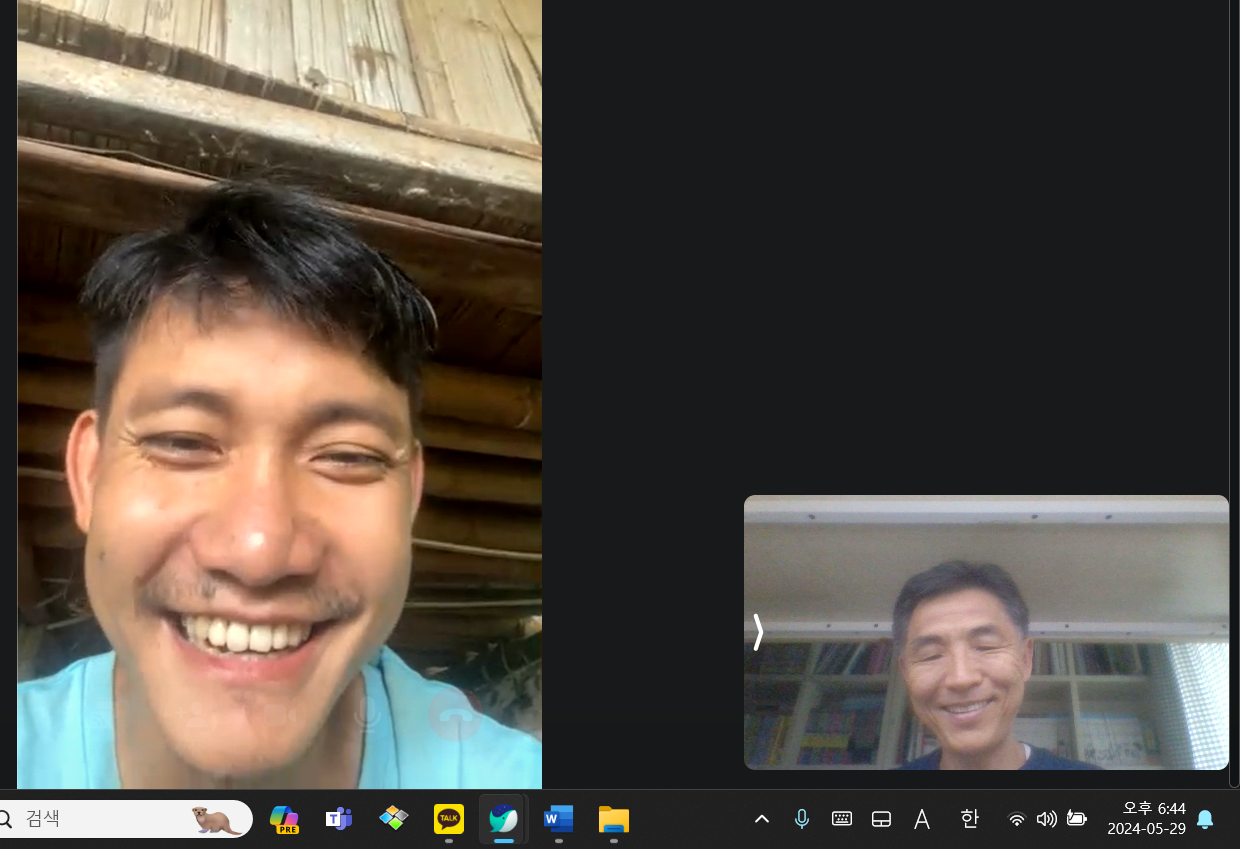Open KakaoTalk from the taskbar
Image resolution: width=1240 pixels, height=849 pixels.
pos(449,820)
